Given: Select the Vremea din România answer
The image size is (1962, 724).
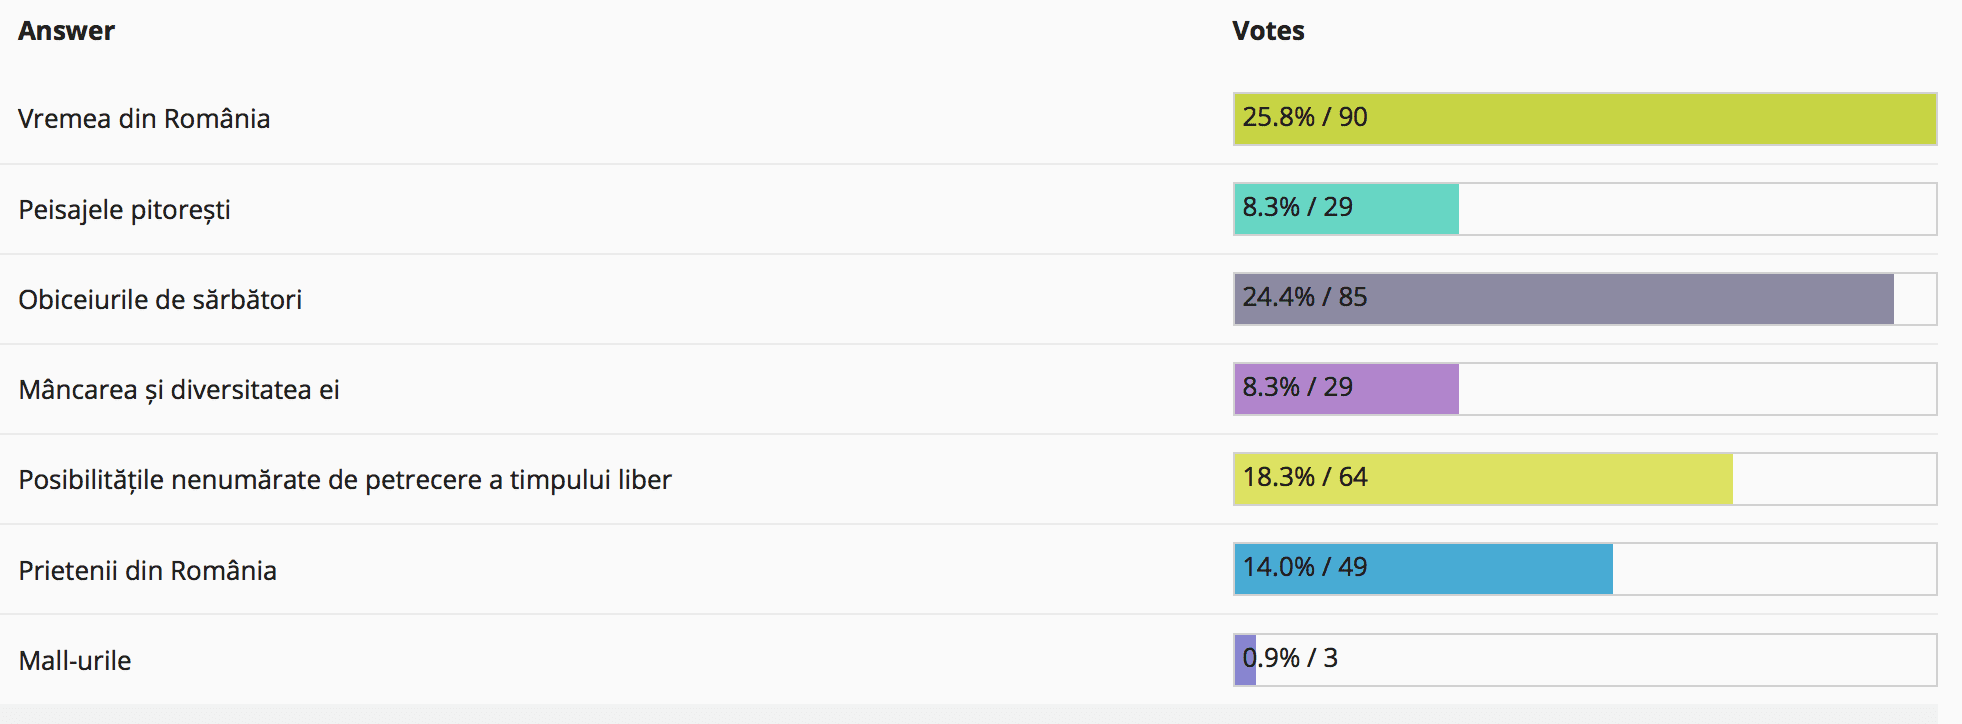Looking at the screenshot, I should [x=144, y=119].
